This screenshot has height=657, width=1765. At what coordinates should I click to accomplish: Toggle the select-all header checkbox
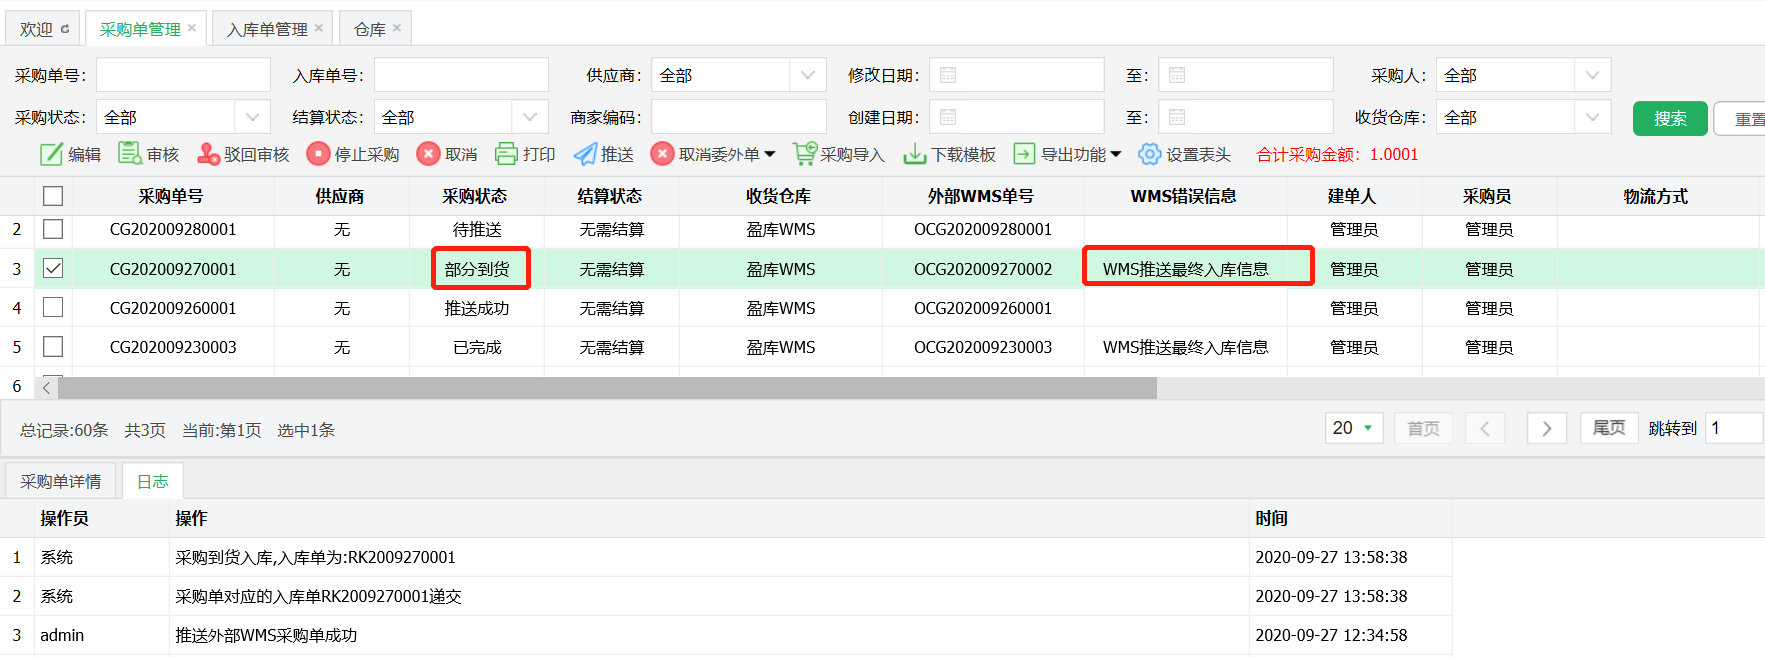click(53, 196)
